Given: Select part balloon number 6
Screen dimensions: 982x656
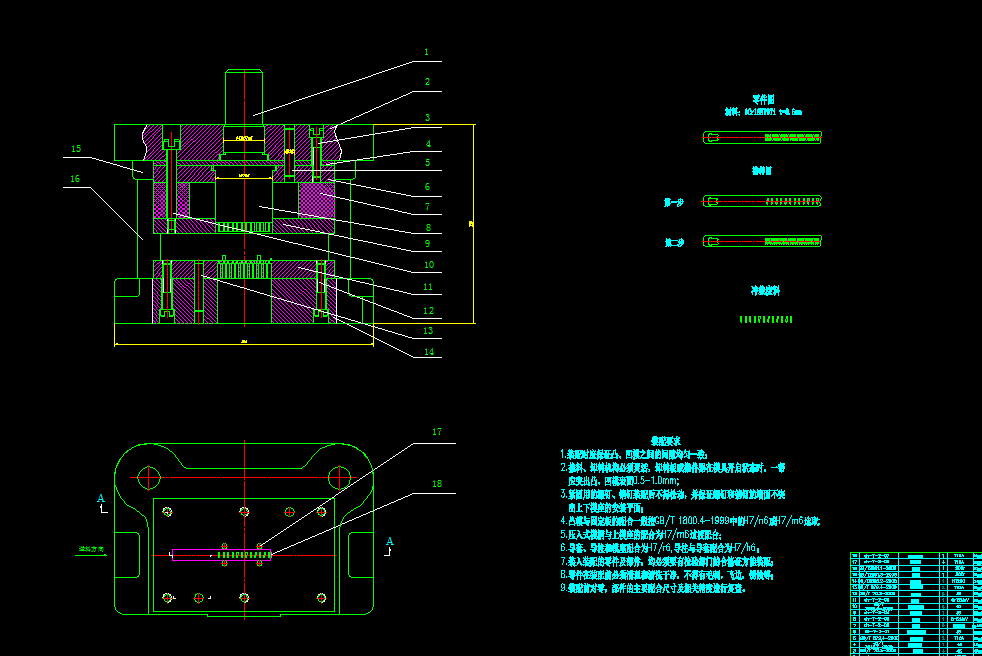Looking at the screenshot, I should tap(428, 187).
